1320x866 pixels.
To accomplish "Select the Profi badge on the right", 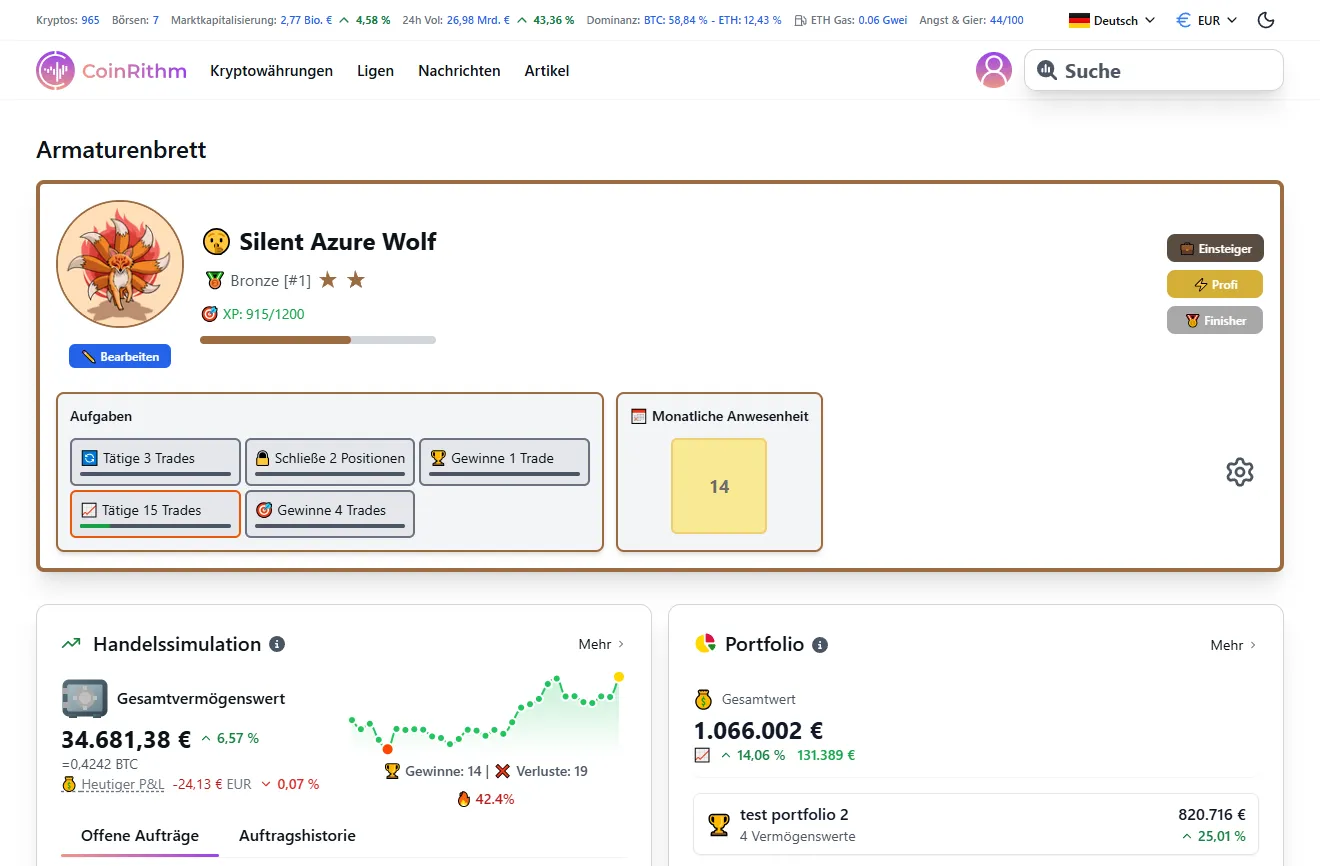I will (1214, 284).
